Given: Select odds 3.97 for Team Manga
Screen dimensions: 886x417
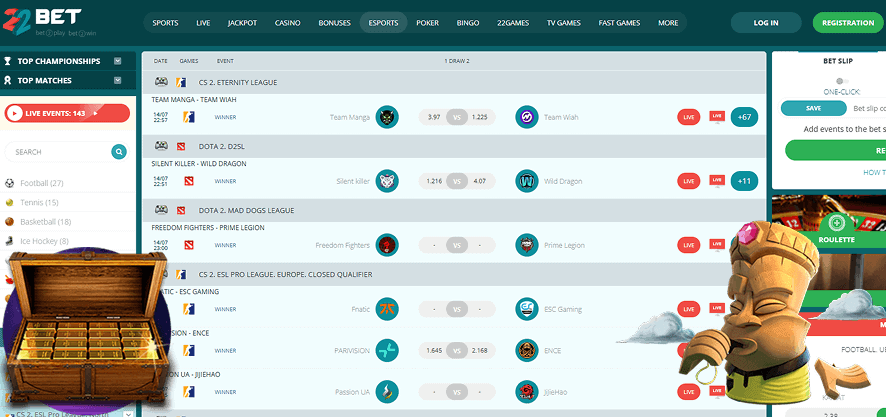Looking at the screenshot, I should 434,117.
